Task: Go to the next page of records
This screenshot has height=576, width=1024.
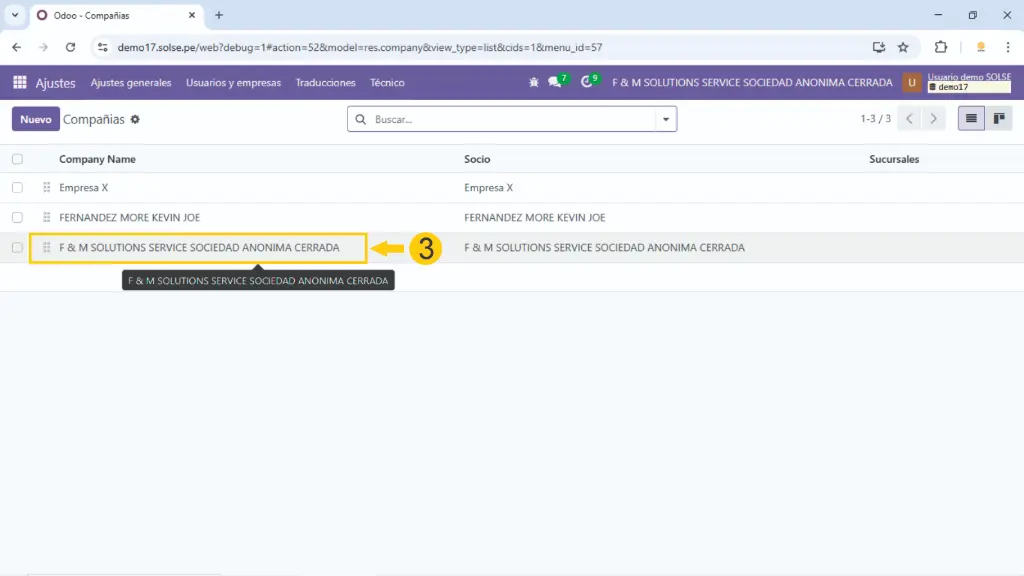Action: pyautogui.click(x=934, y=119)
